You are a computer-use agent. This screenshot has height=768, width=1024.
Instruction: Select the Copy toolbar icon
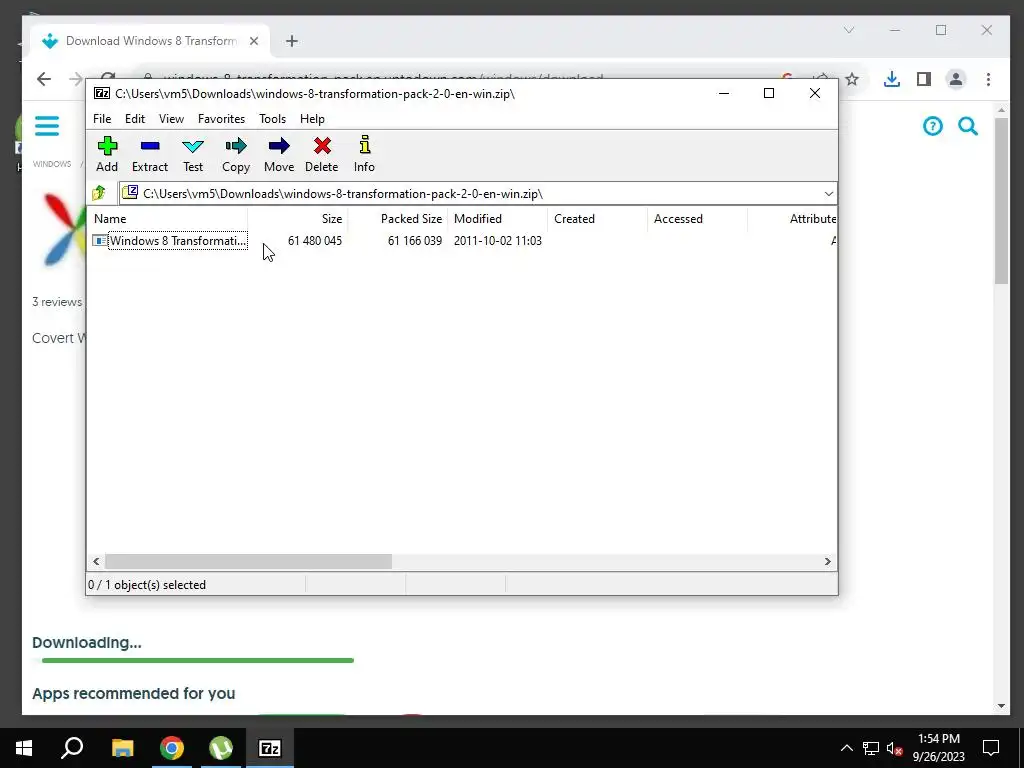[x=236, y=154]
